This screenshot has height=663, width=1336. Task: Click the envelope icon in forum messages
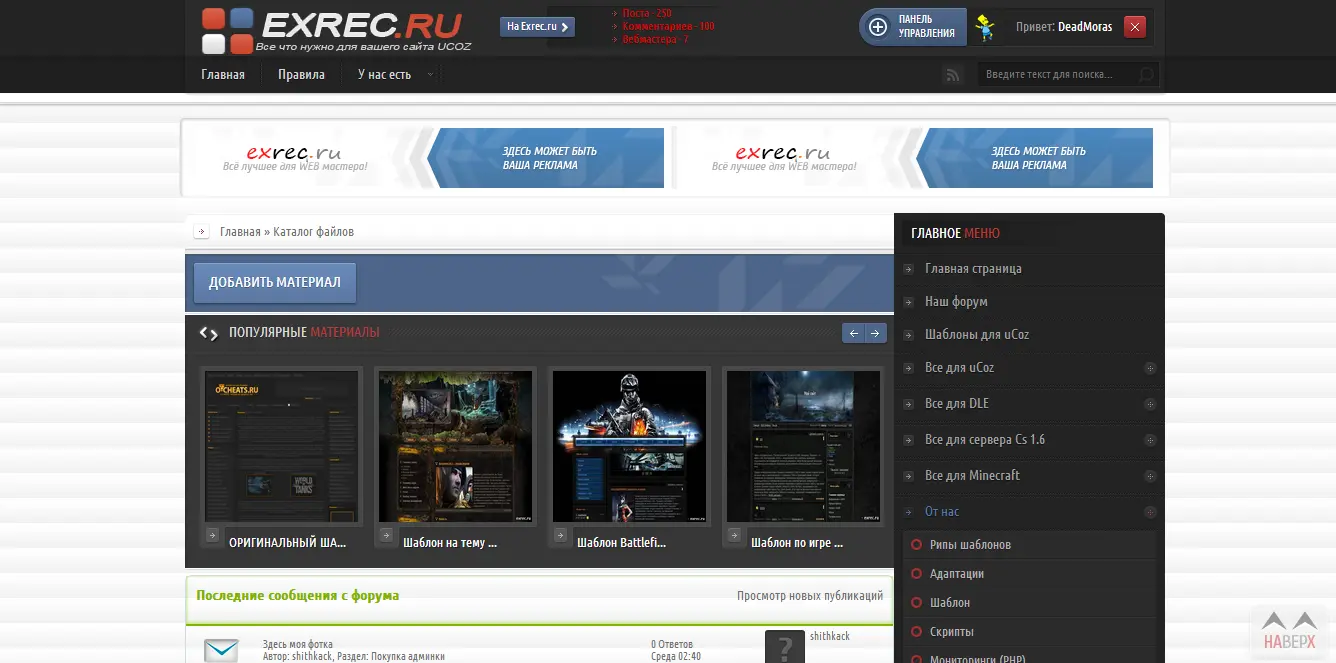[x=221, y=649]
